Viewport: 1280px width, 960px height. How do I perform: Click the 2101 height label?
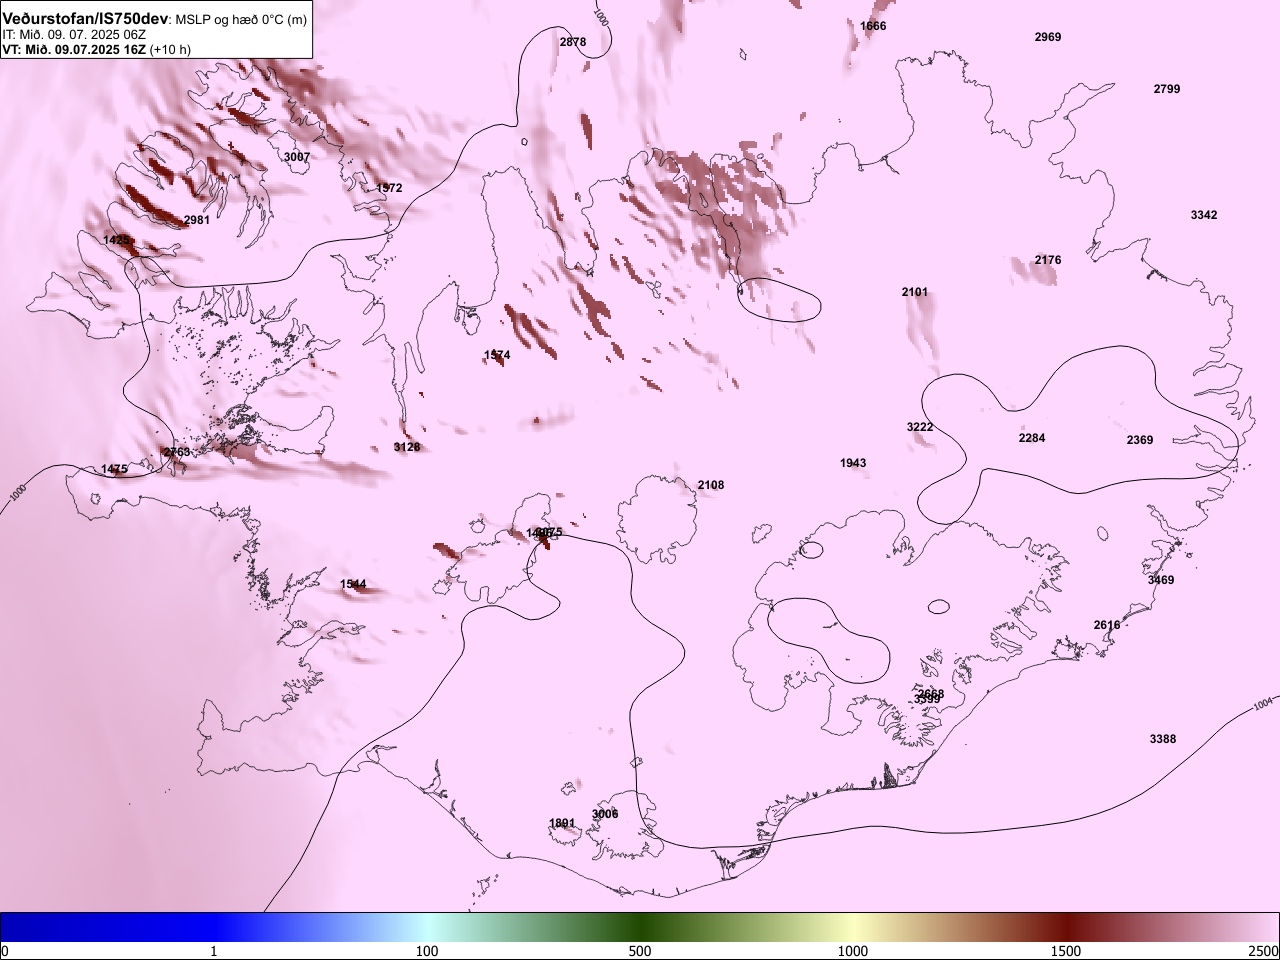[915, 292]
